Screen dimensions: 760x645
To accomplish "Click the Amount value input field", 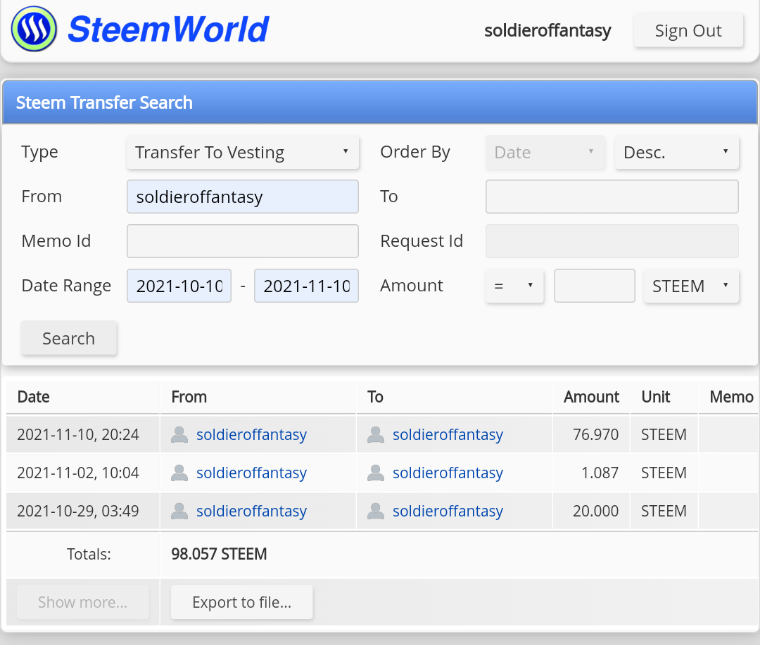I will (595, 286).
